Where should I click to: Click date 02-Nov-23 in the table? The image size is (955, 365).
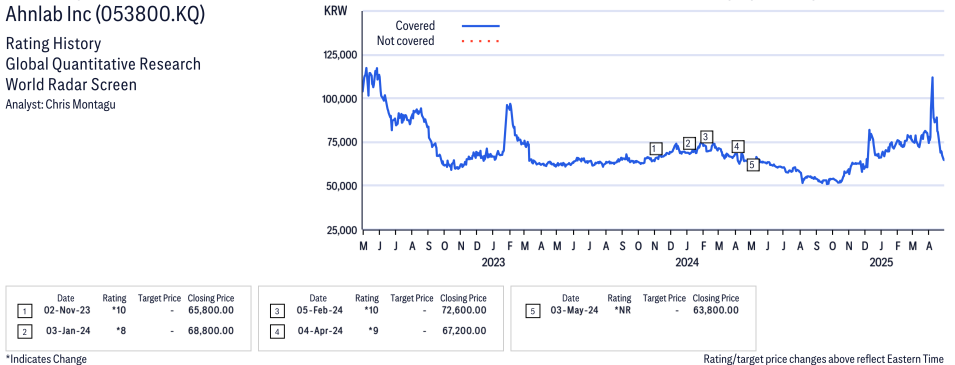tap(66, 310)
